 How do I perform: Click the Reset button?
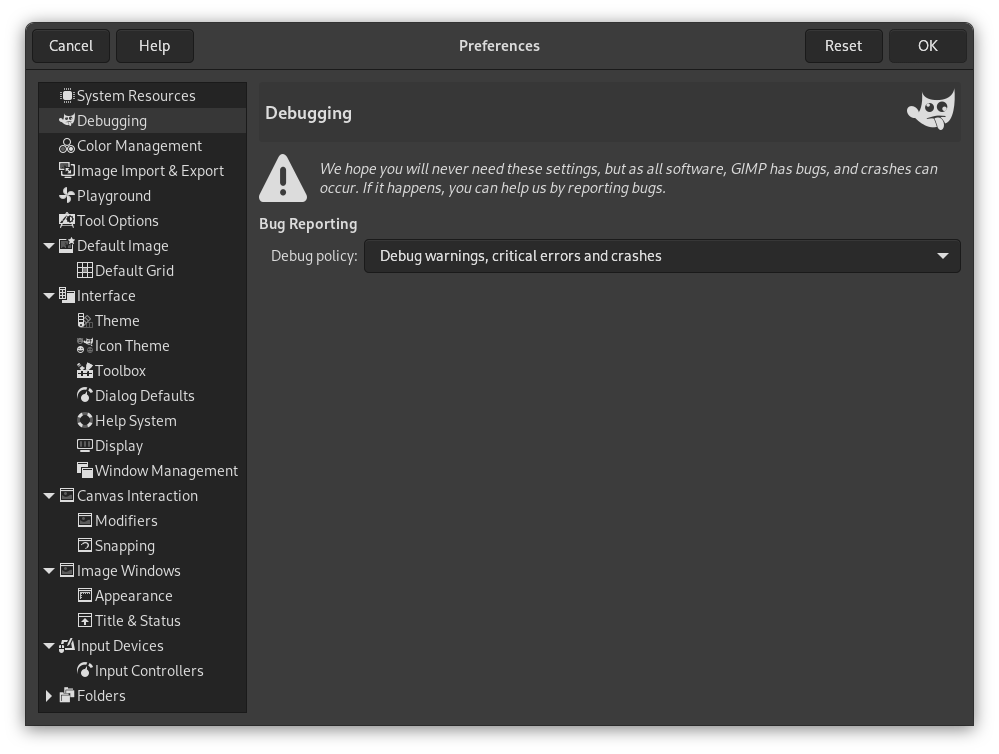(843, 45)
